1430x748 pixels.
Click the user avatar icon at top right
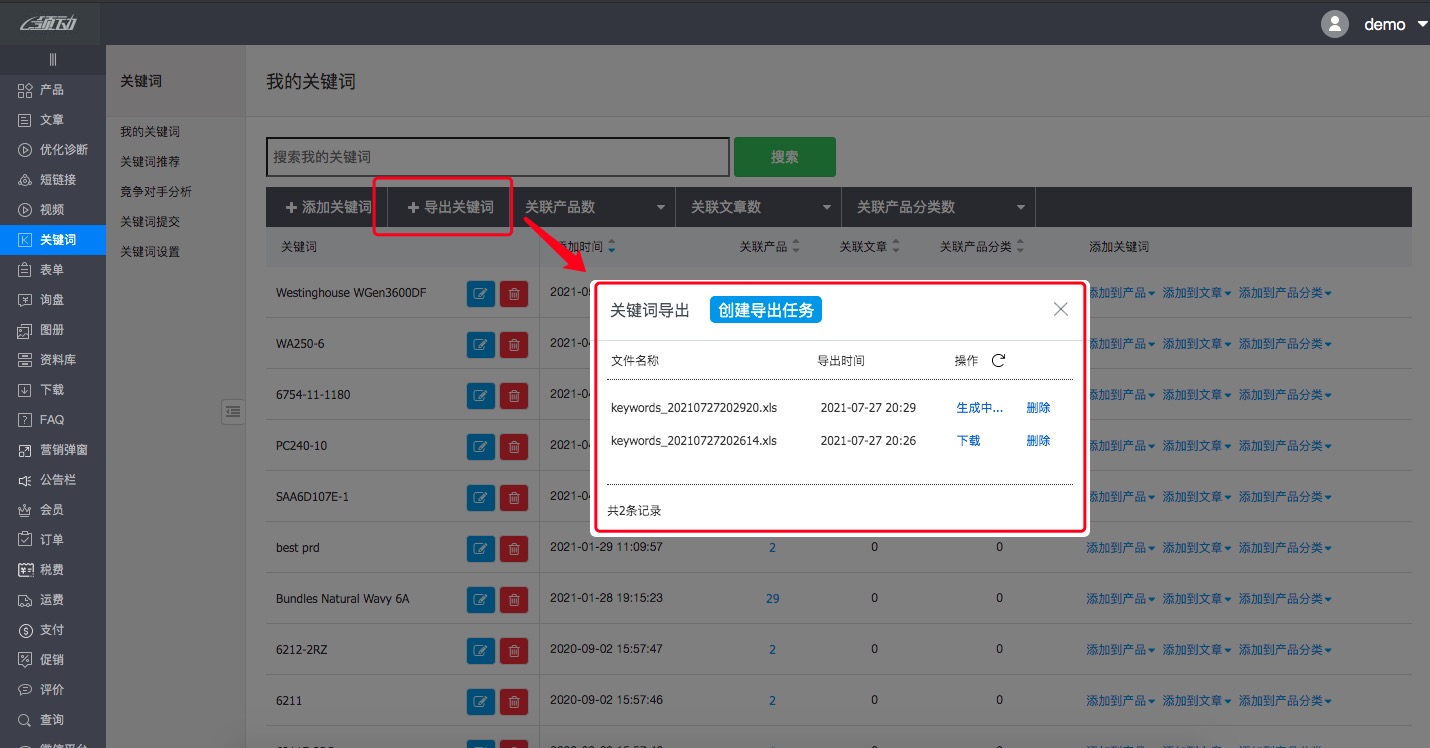coord(1334,23)
